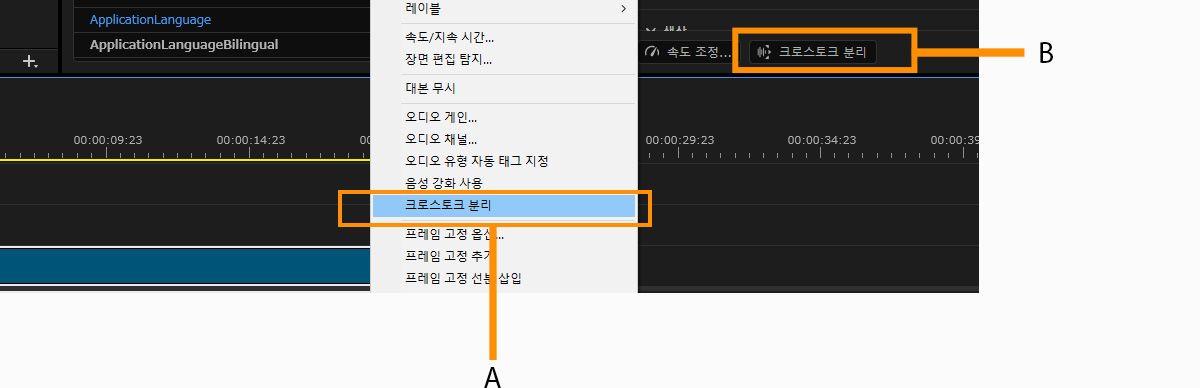
Task: Select the ApplicationLanguage row
Action: click(x=222, y=19)
